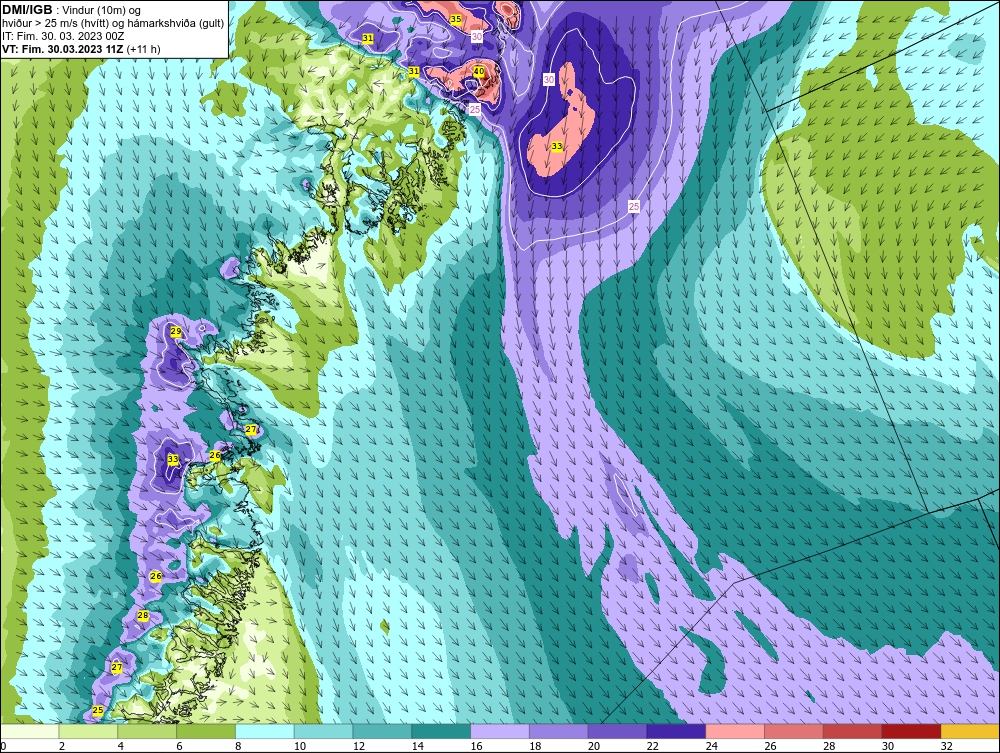Pick the purple 18–20 legend swatch
The image size is (1000, 753).
point(559,731)
